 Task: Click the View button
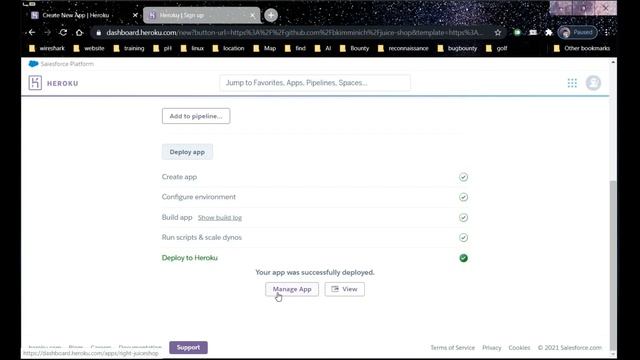point(344,289)
